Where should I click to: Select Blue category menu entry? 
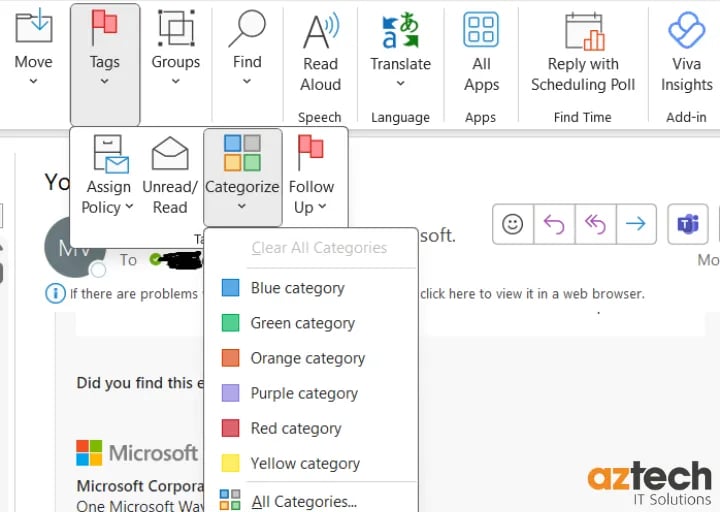(x=311, y=288)
